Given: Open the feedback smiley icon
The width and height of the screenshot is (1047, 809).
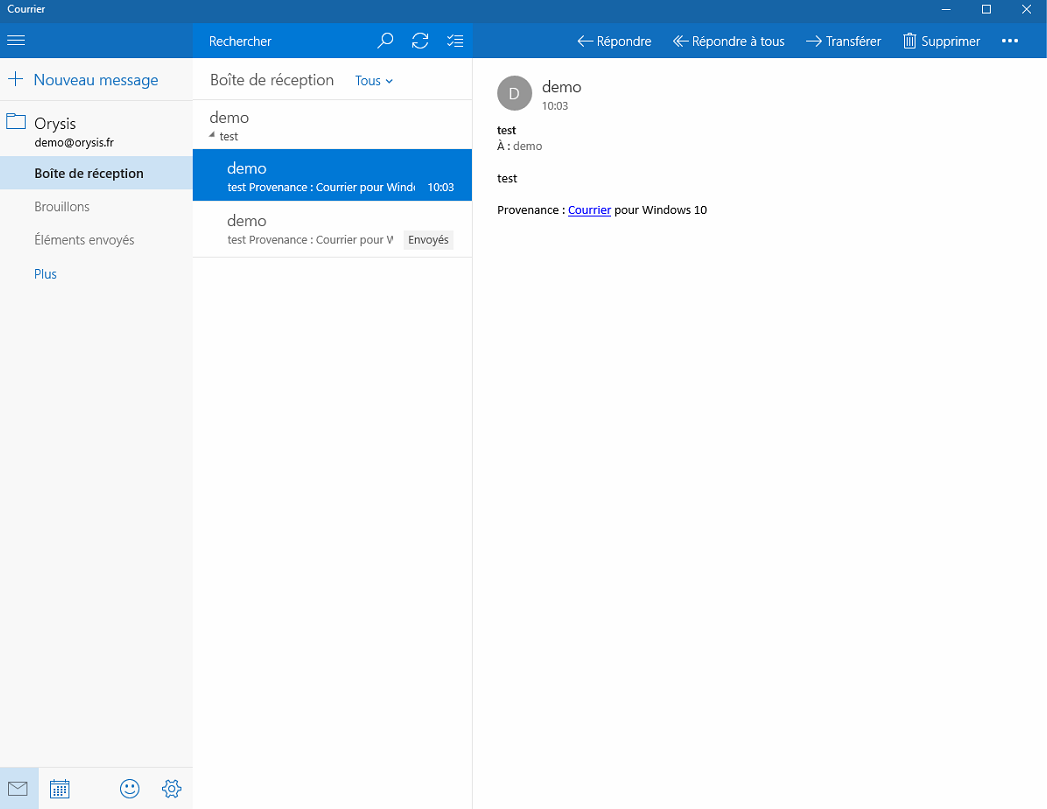Looking at the screenshot, I should (x=129, y=789).
